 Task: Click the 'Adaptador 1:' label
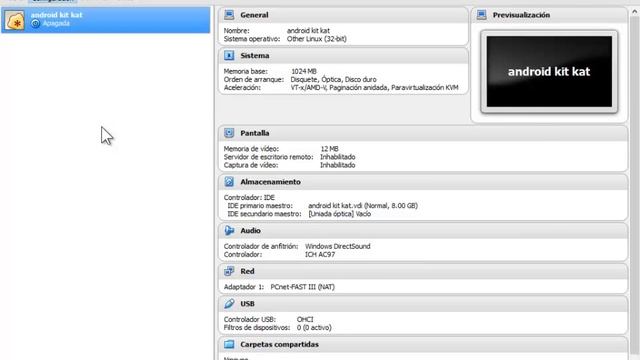(244, 287)
